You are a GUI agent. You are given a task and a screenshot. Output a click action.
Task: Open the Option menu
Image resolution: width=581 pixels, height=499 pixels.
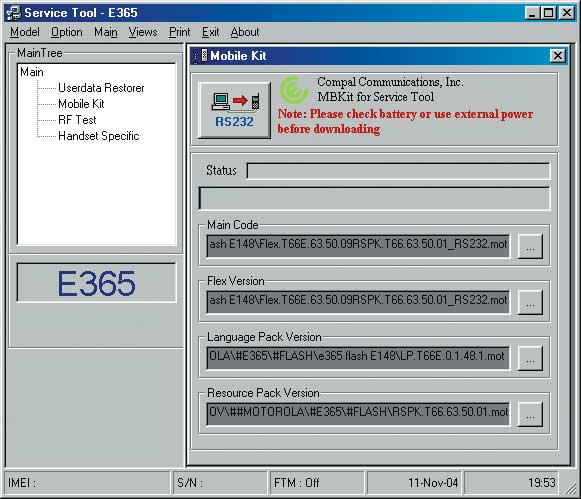(x=67, y=32)
